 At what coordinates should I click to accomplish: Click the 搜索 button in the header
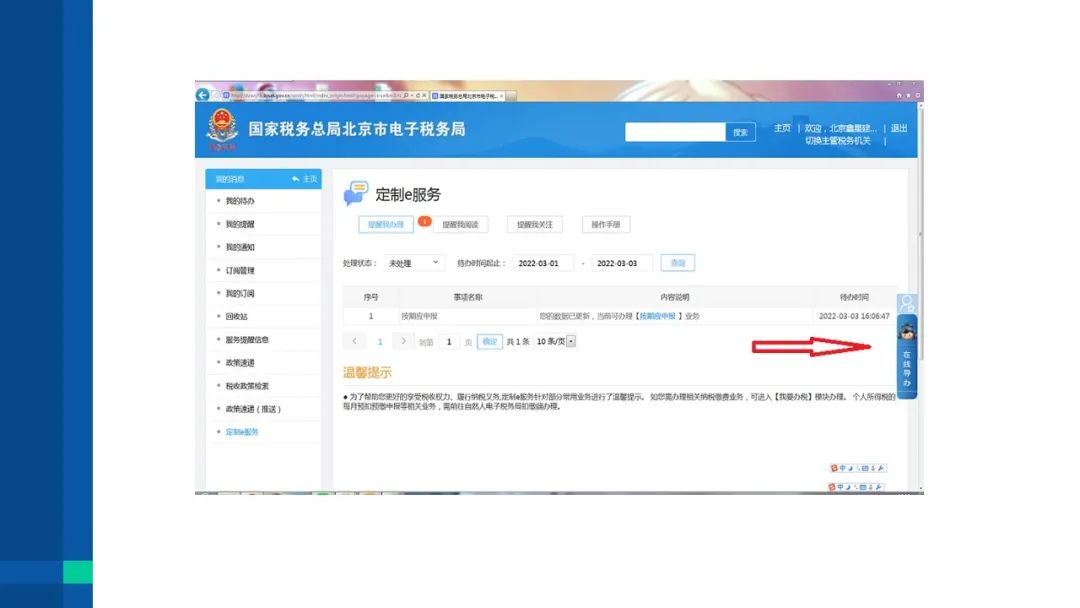pos(740,132)
